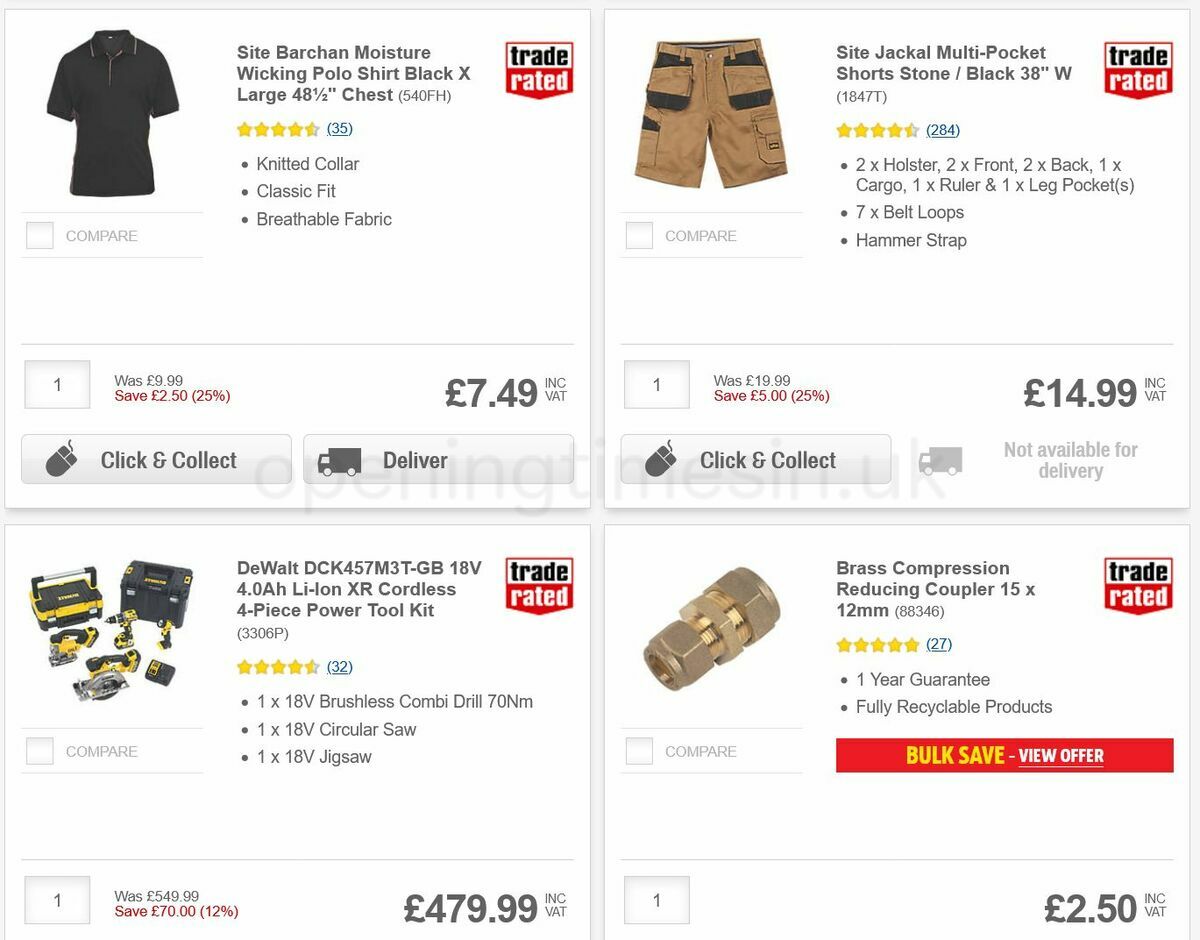Toggle the Compare checkbox for the polo shirt
1200x940 pixels.
point(39,235)
